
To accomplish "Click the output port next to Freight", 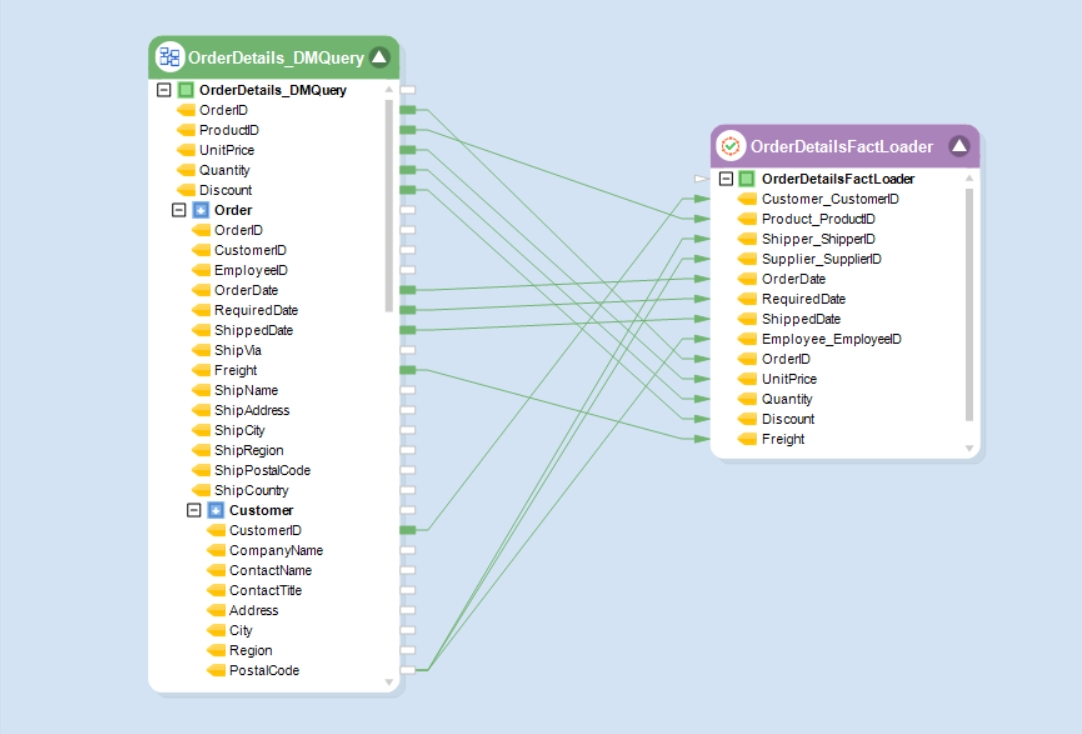I will tap(408, 370).
